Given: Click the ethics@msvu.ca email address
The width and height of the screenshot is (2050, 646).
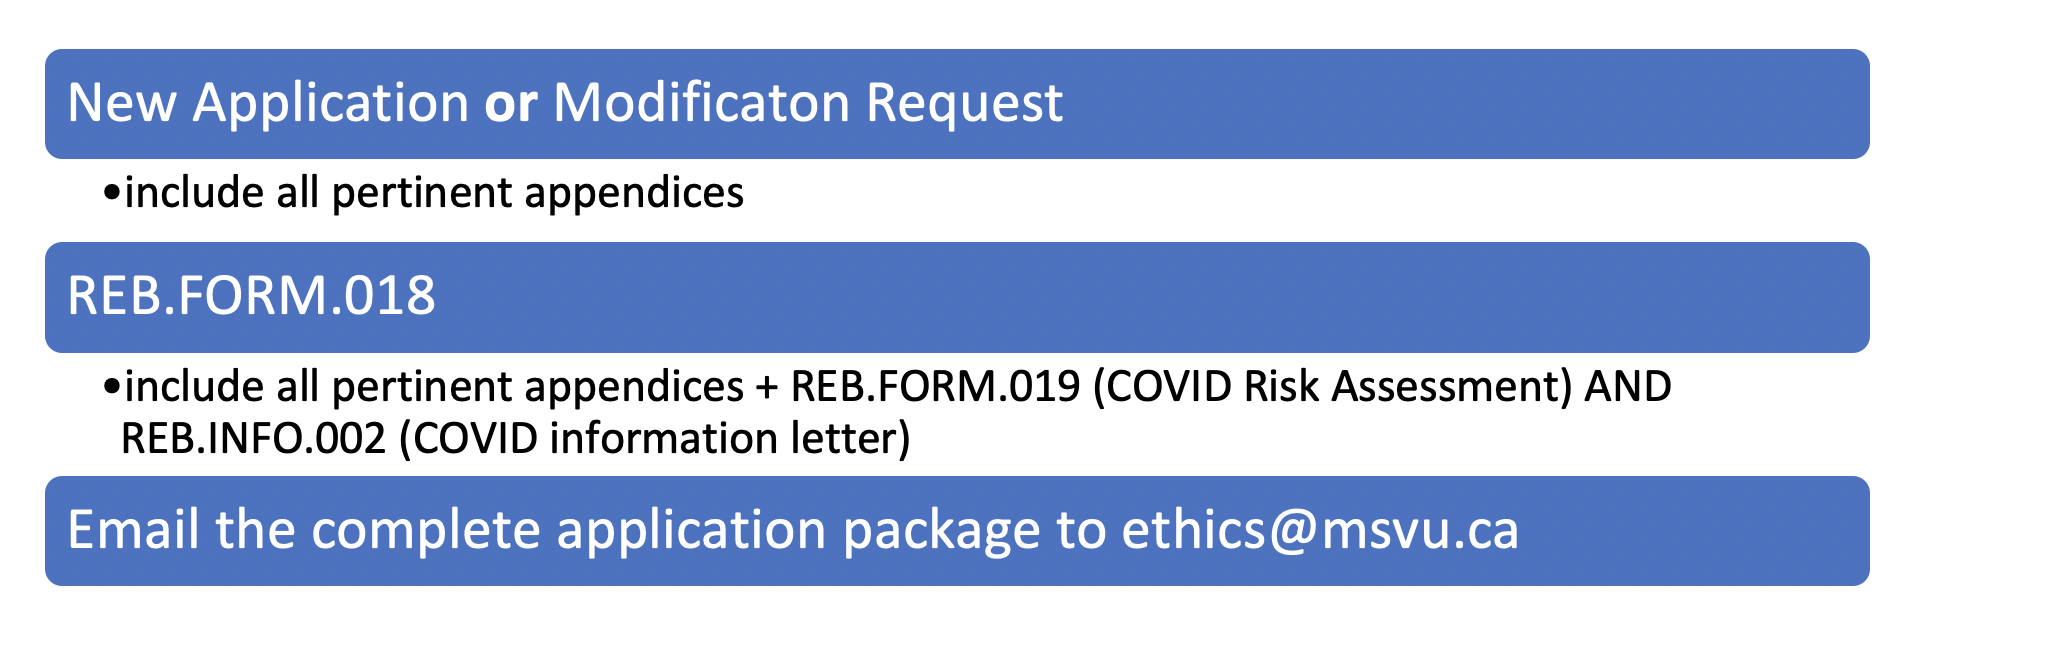Looking at the screenshot, I should click(1320, 530).
